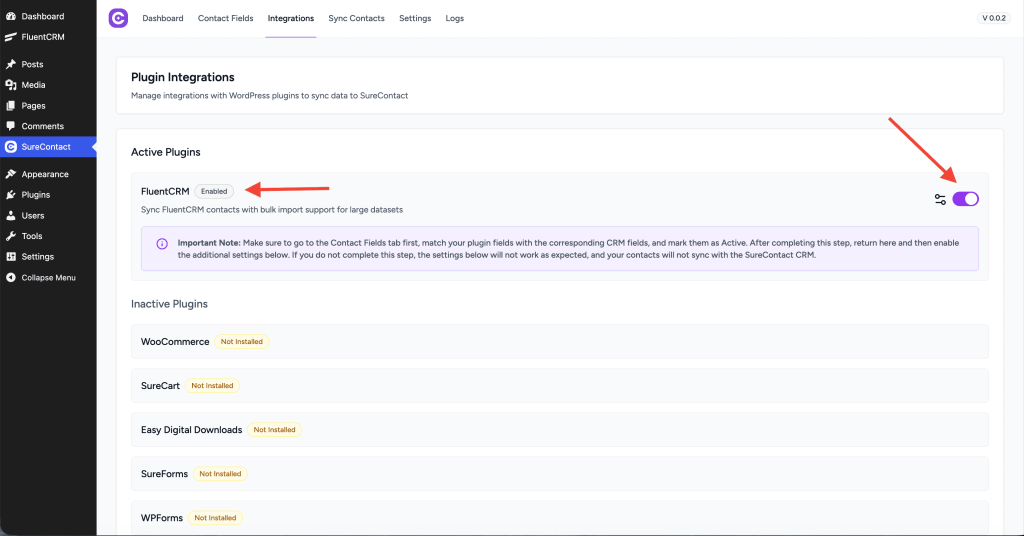
Task: Open Posts from the pin icon
Action: coord(11,64)
